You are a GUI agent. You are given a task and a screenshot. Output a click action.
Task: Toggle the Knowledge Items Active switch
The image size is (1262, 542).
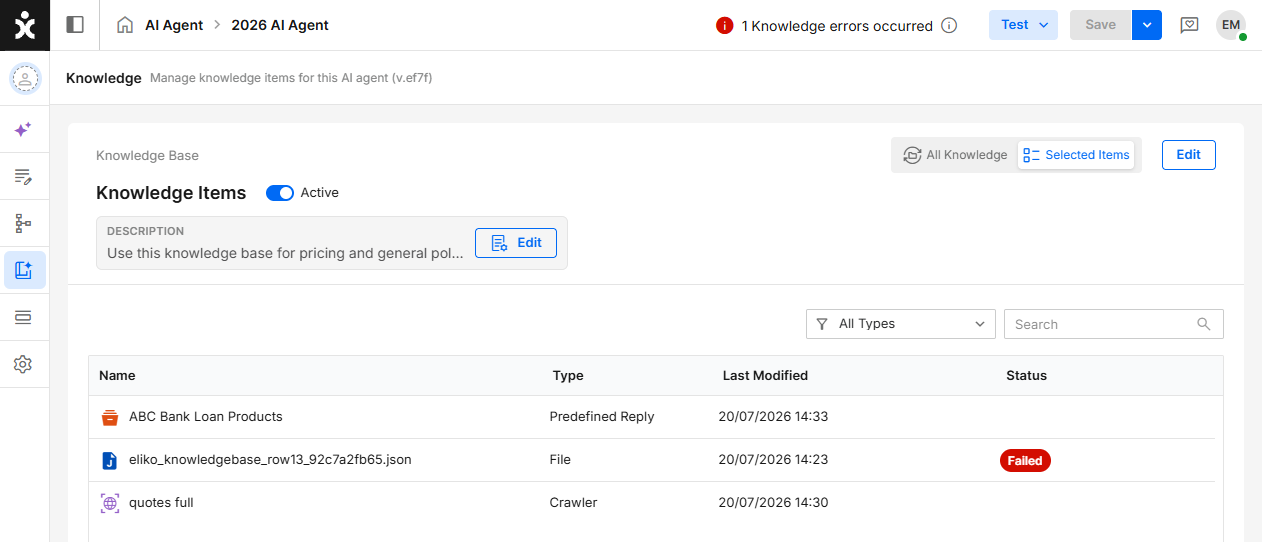pyautogui.click(x=280, y=193)
